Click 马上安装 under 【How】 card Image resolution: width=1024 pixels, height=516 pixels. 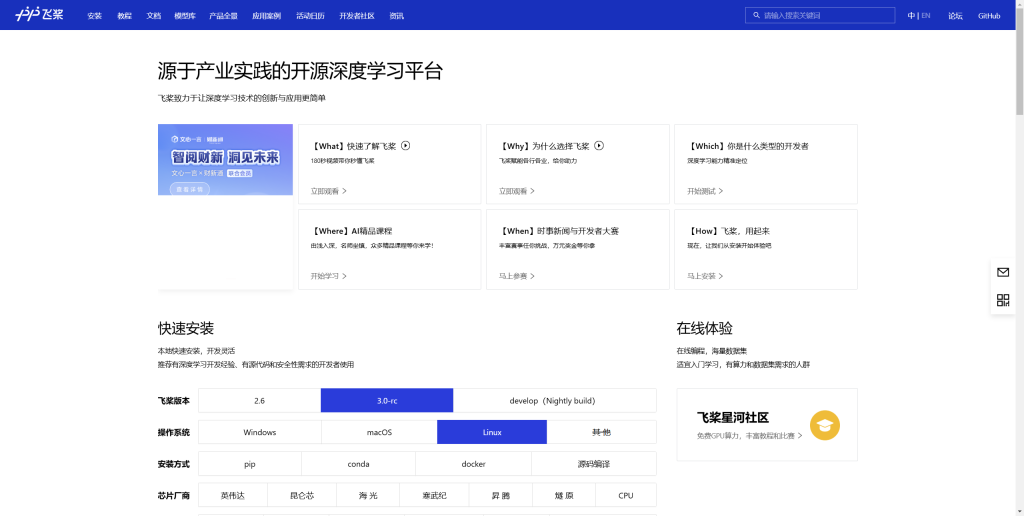705,276
